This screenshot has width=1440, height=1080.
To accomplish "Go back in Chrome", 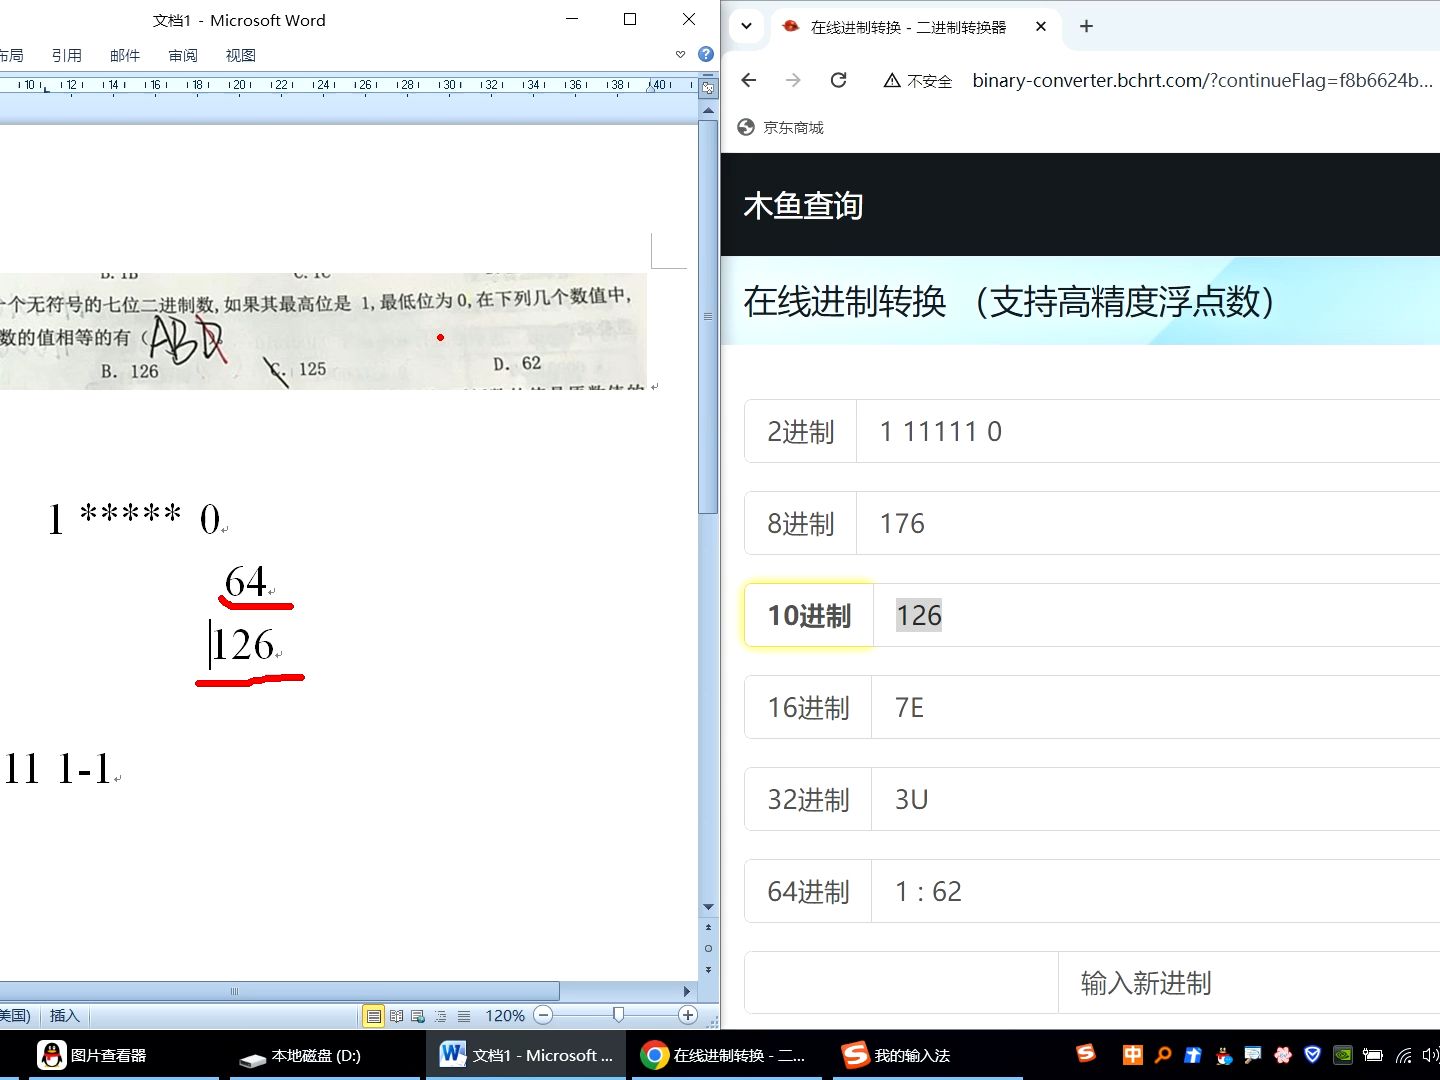I will (749, 80).
